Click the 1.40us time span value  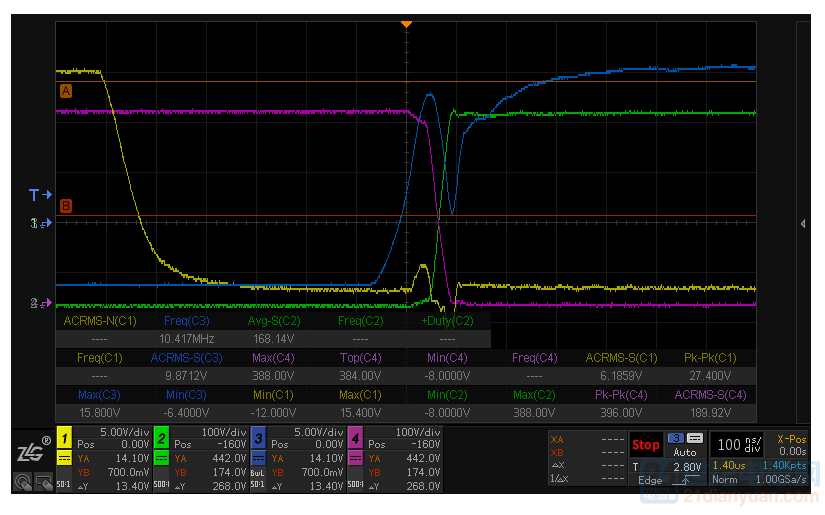pos(729,466)
